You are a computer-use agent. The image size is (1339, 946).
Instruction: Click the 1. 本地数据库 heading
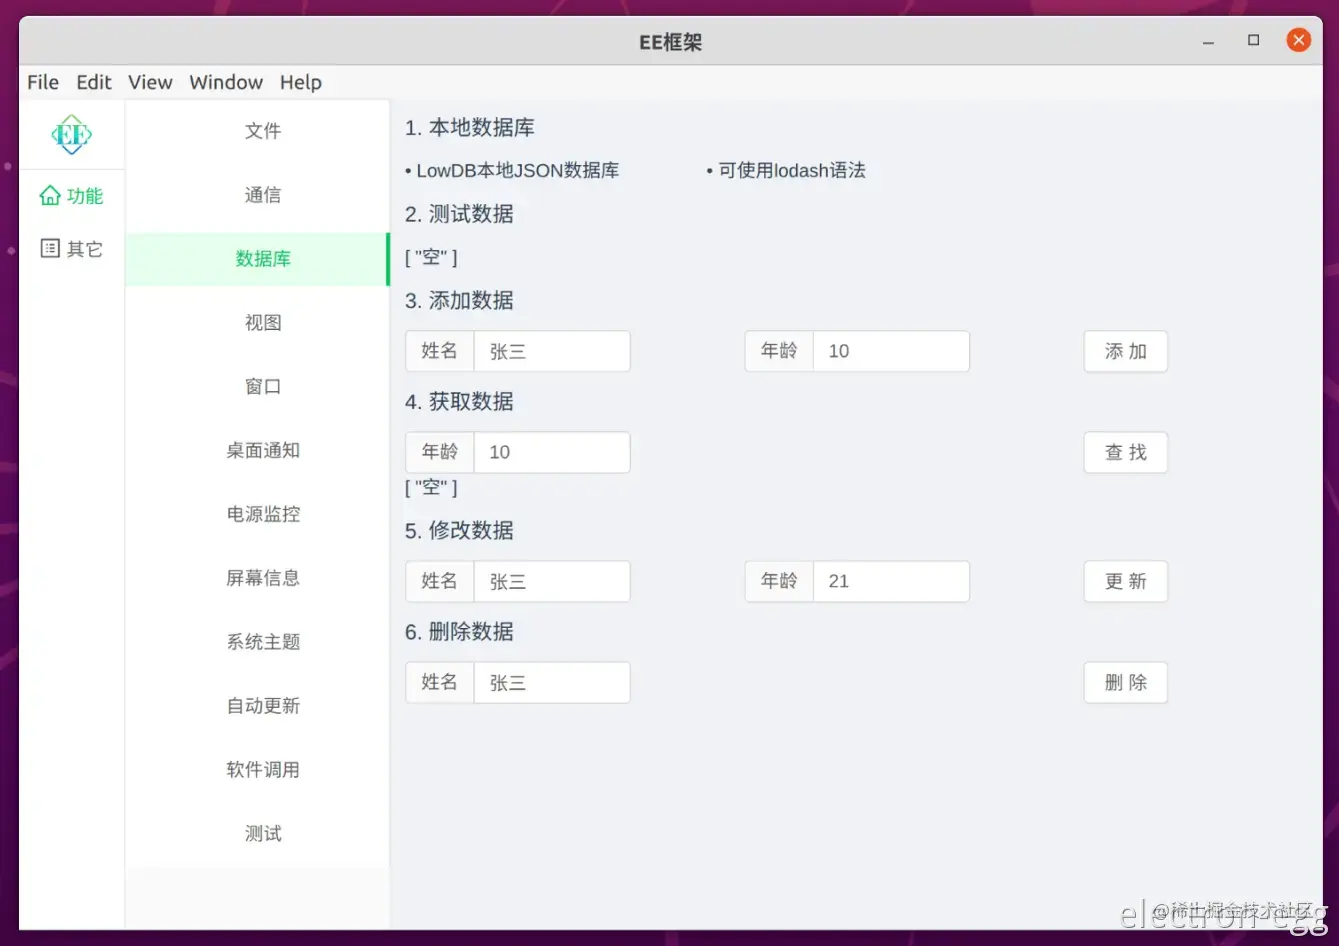[x=470, y=128]
